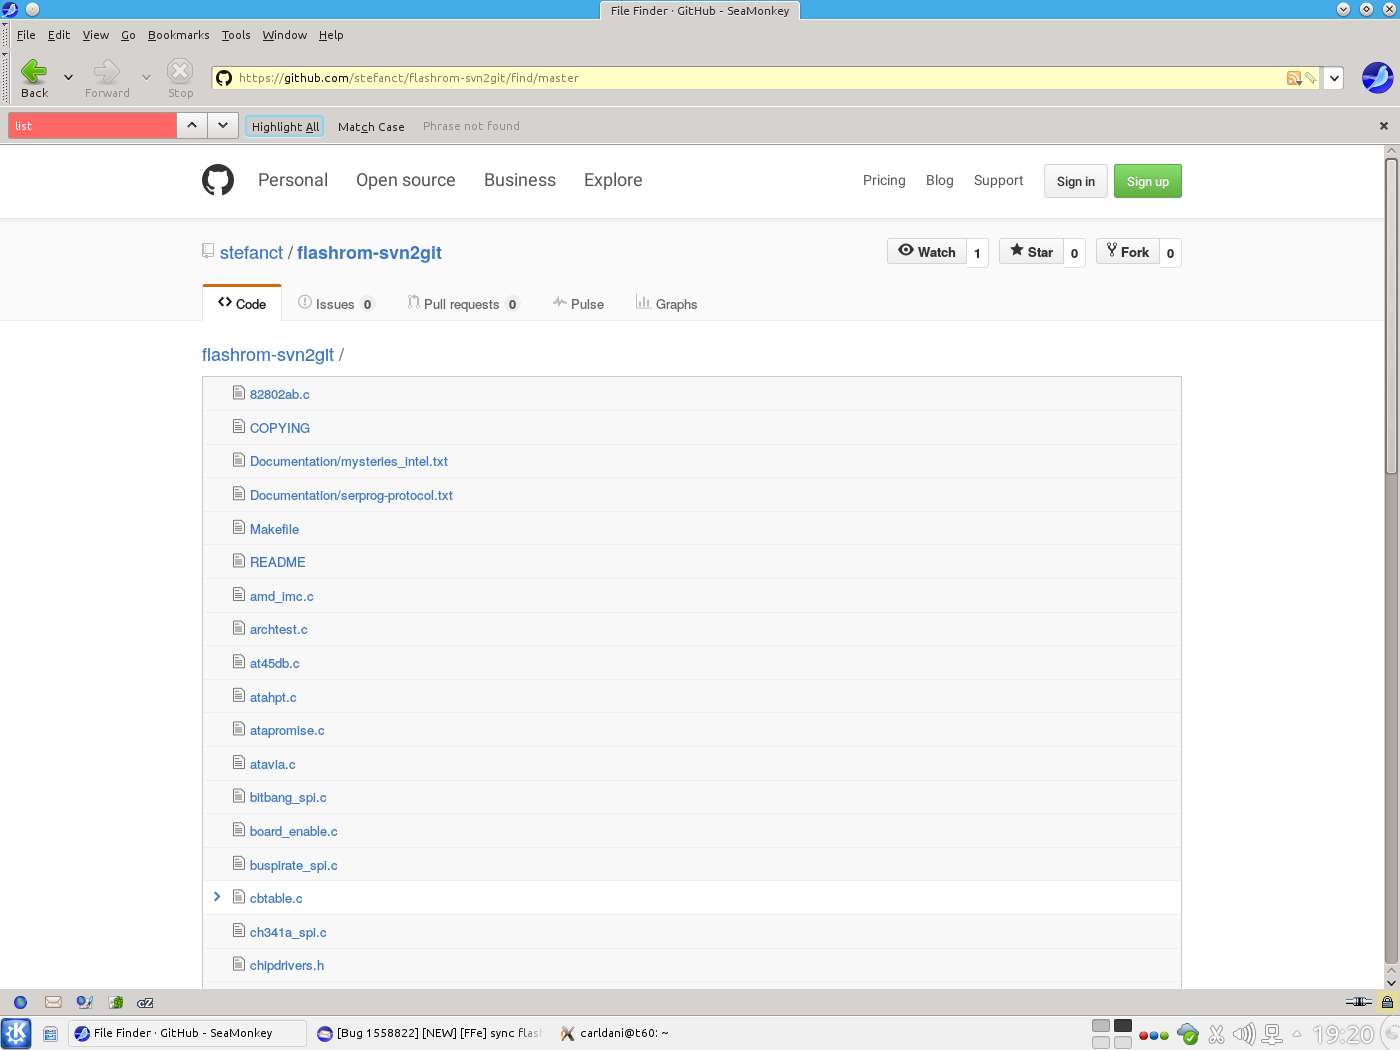
Task: Toggle Highlight All in find bar
Action: tap(285, 126)
